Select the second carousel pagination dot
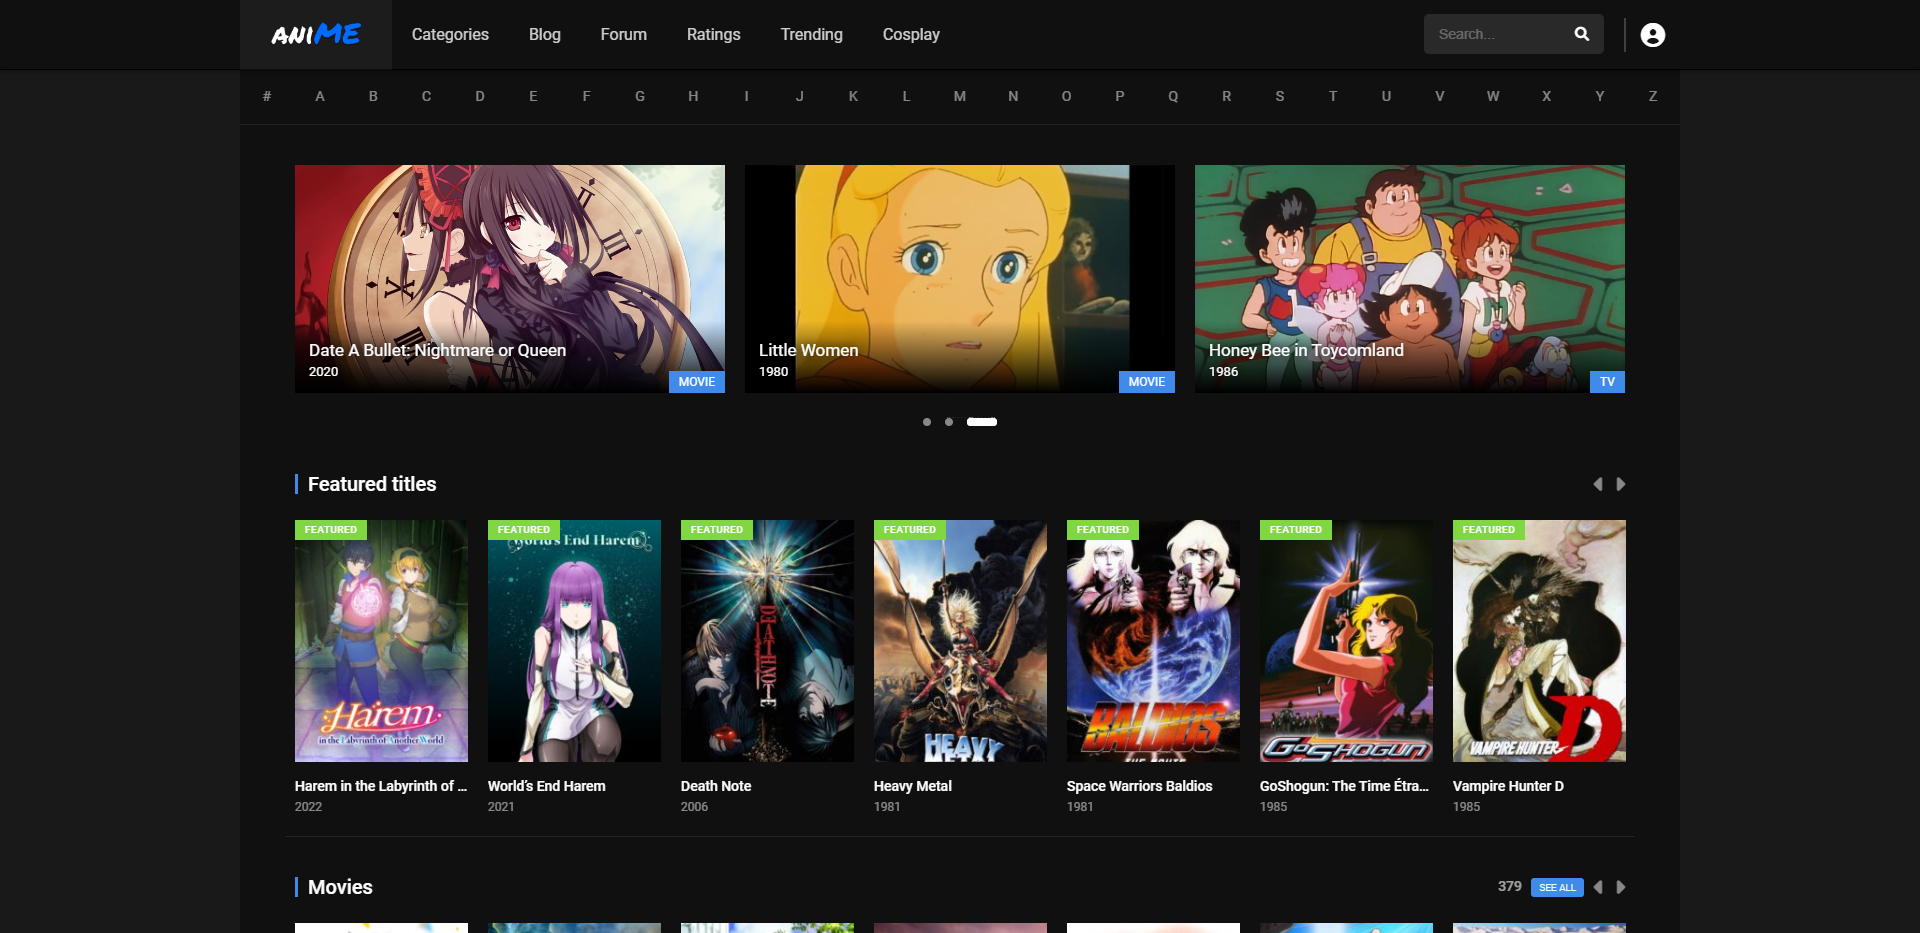This screenshot has width=1920, height=933. point(949,422)
